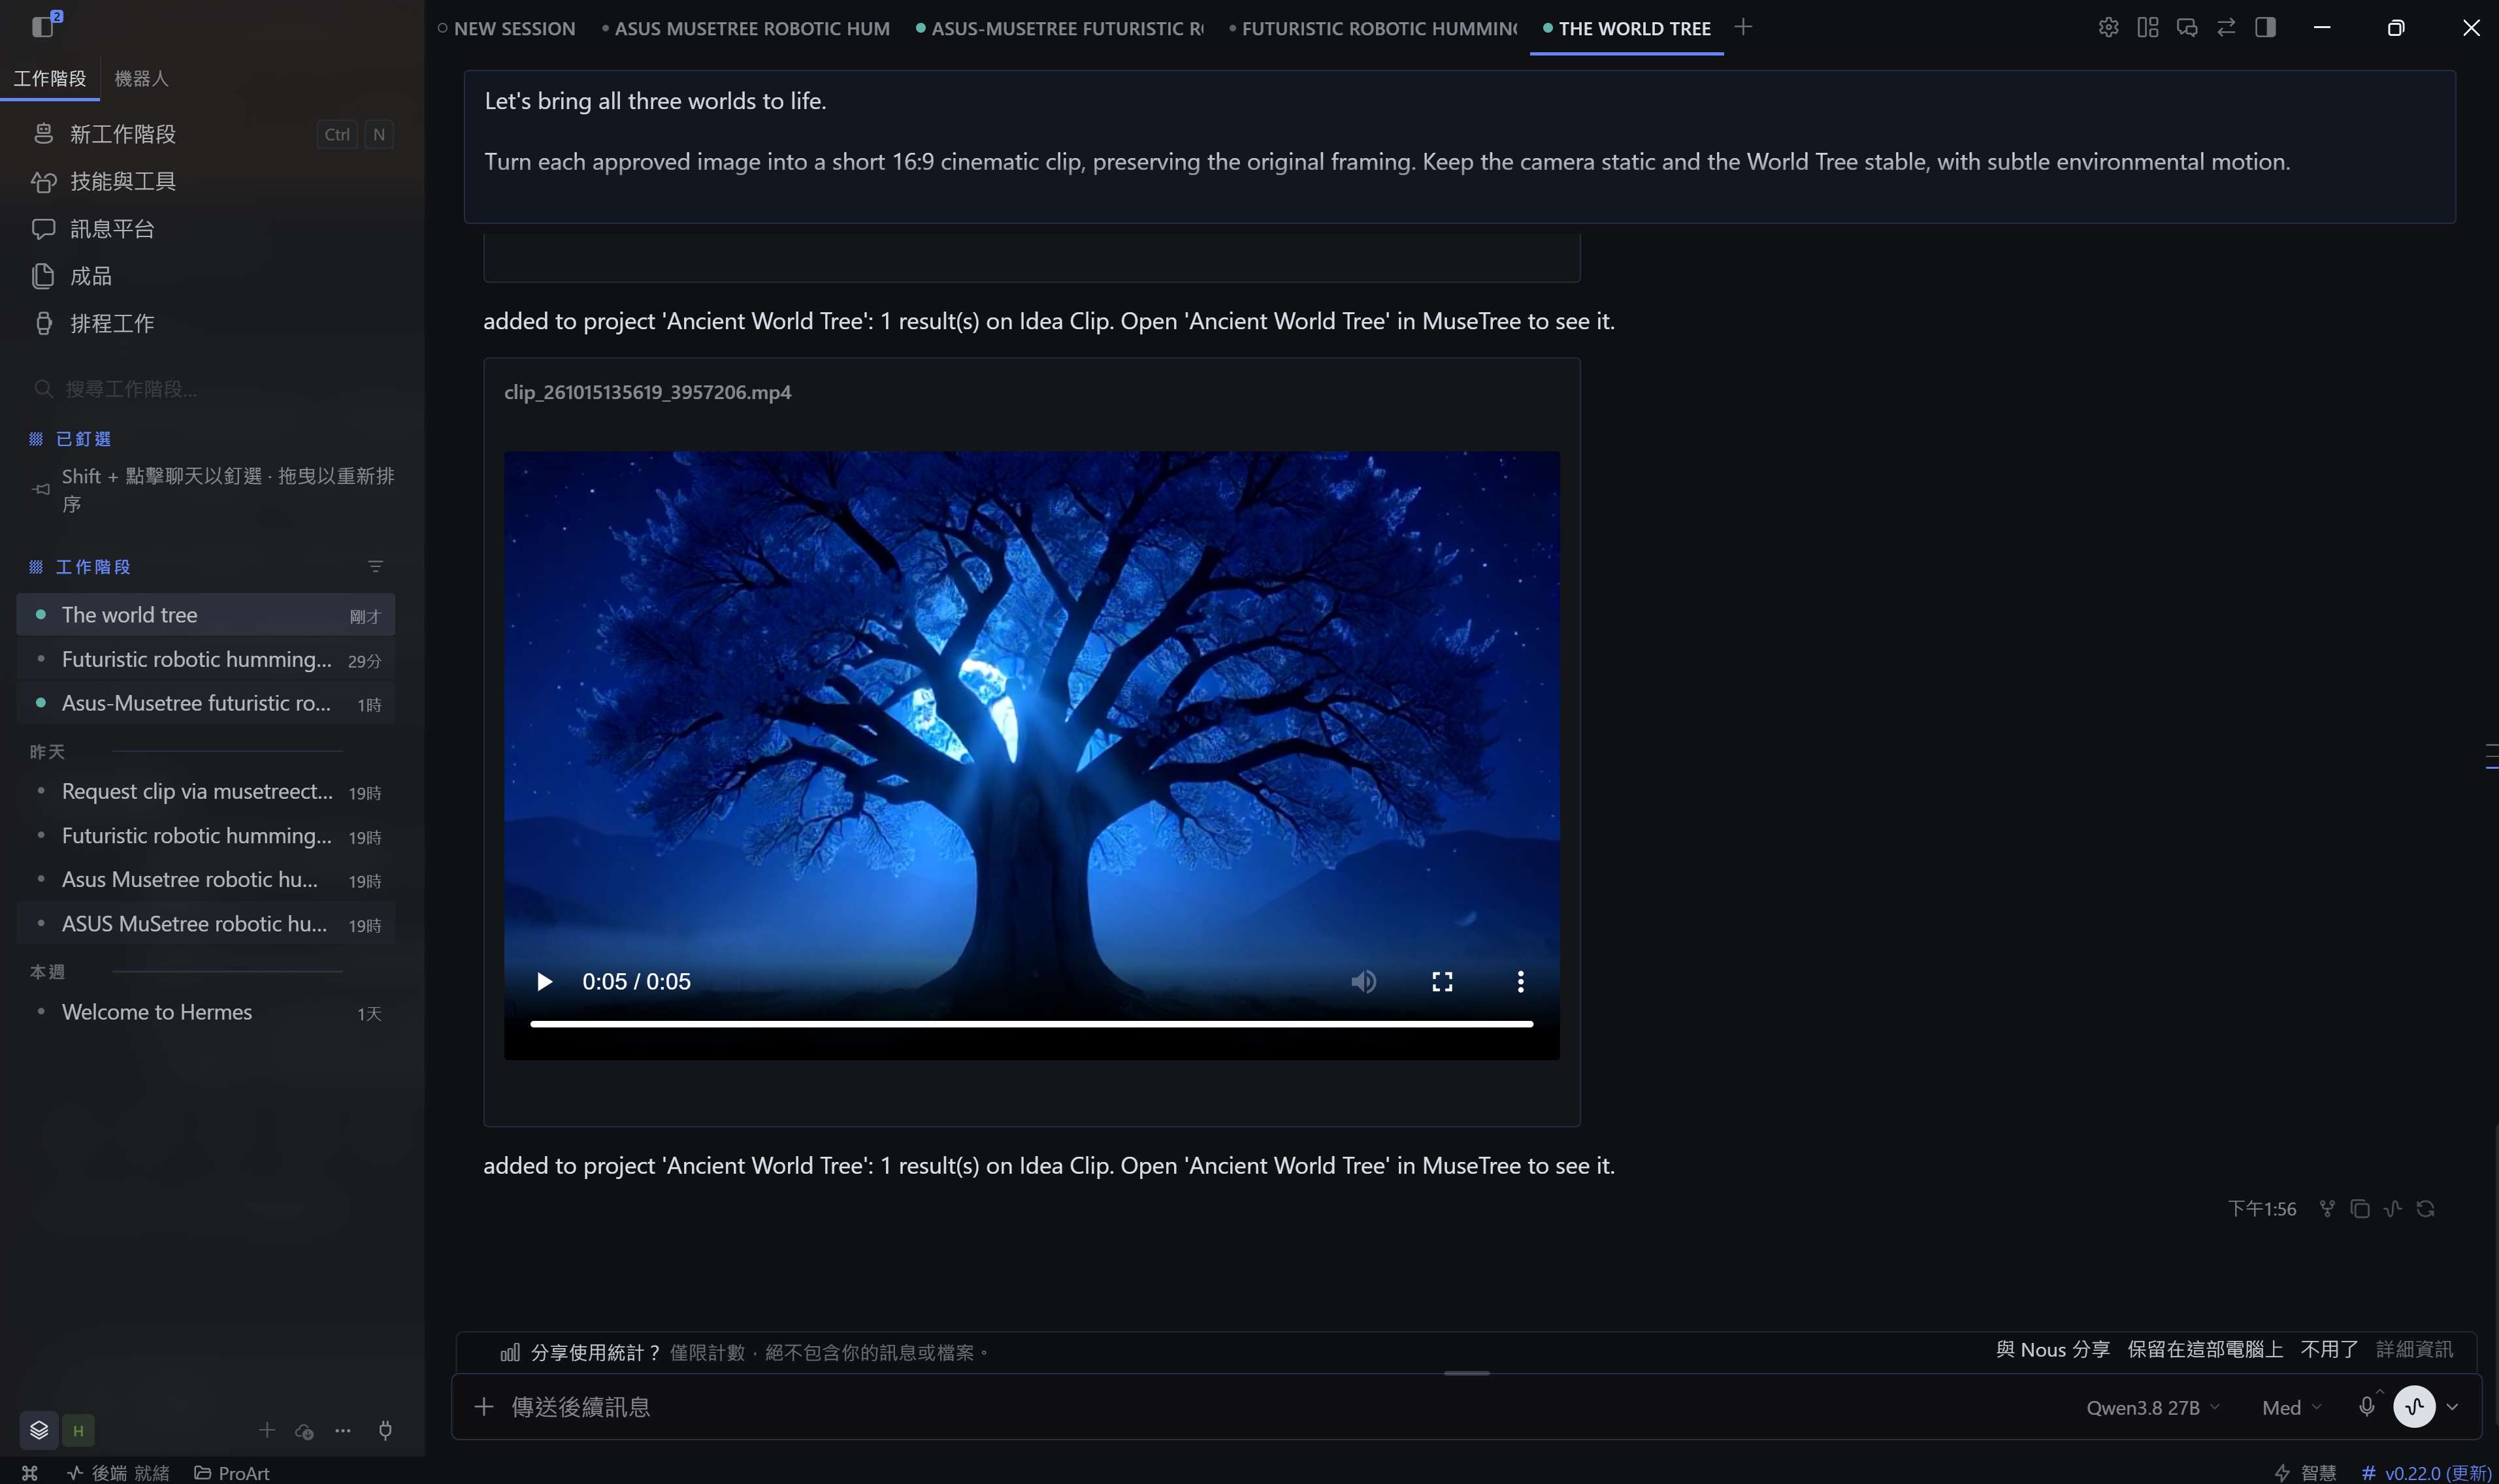Open the video's three-dot more options
Viewport: 2499px width, 1484px height.
(x=1520, y=982)
